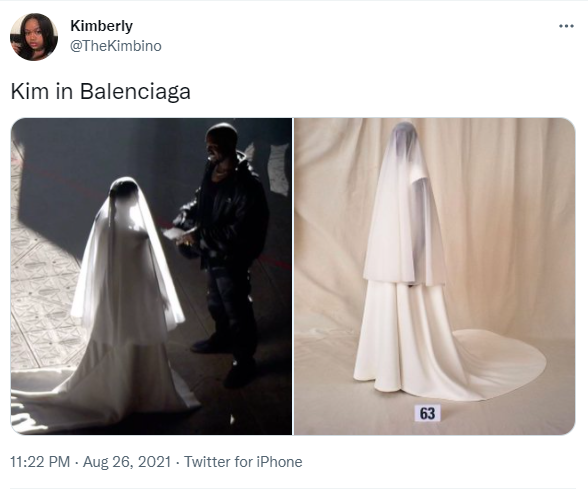Click the word Kim in the tweet text

click(x=30, y=91)
